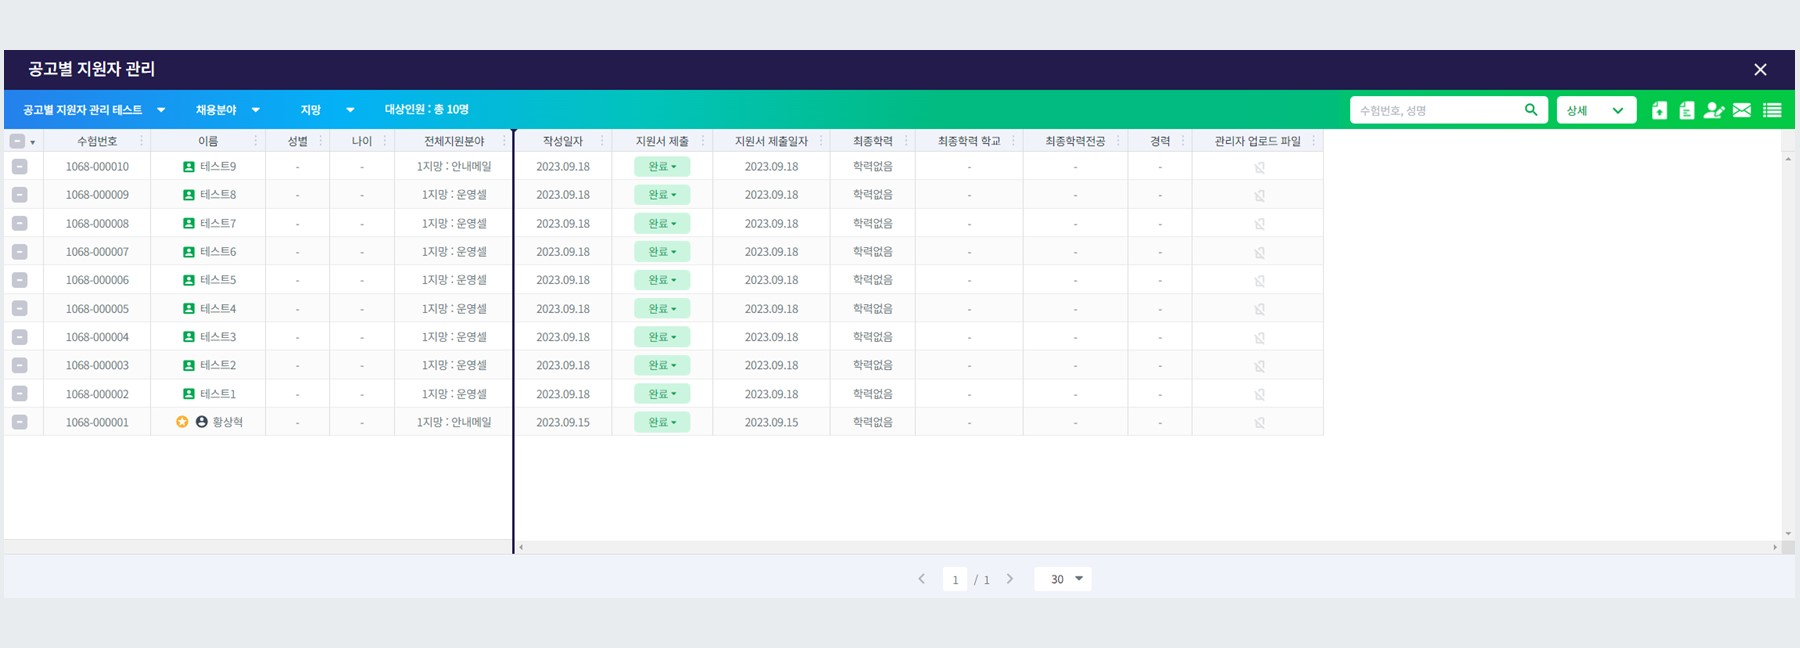Go to the previous page arrow
Image resolution: width=1800 pixels, height=648 pixels.
pyautogui.click(x=921, y=579)
